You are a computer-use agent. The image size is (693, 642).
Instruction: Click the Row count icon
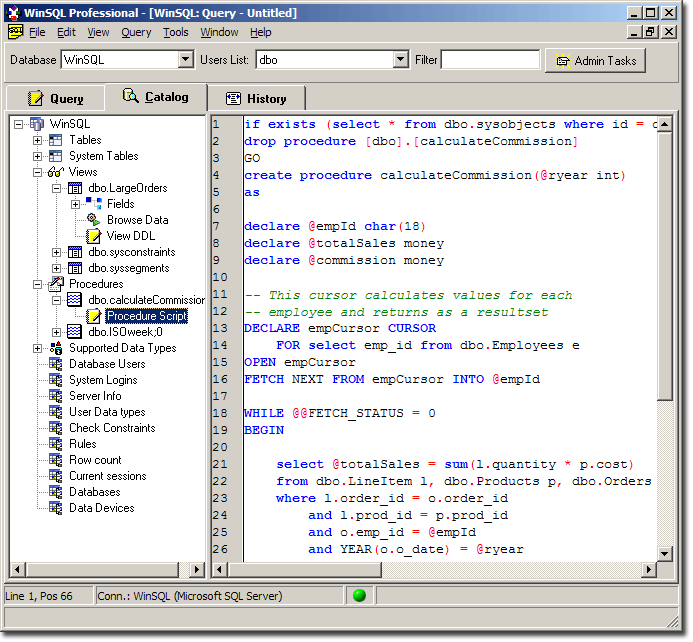tap(56, 460)
